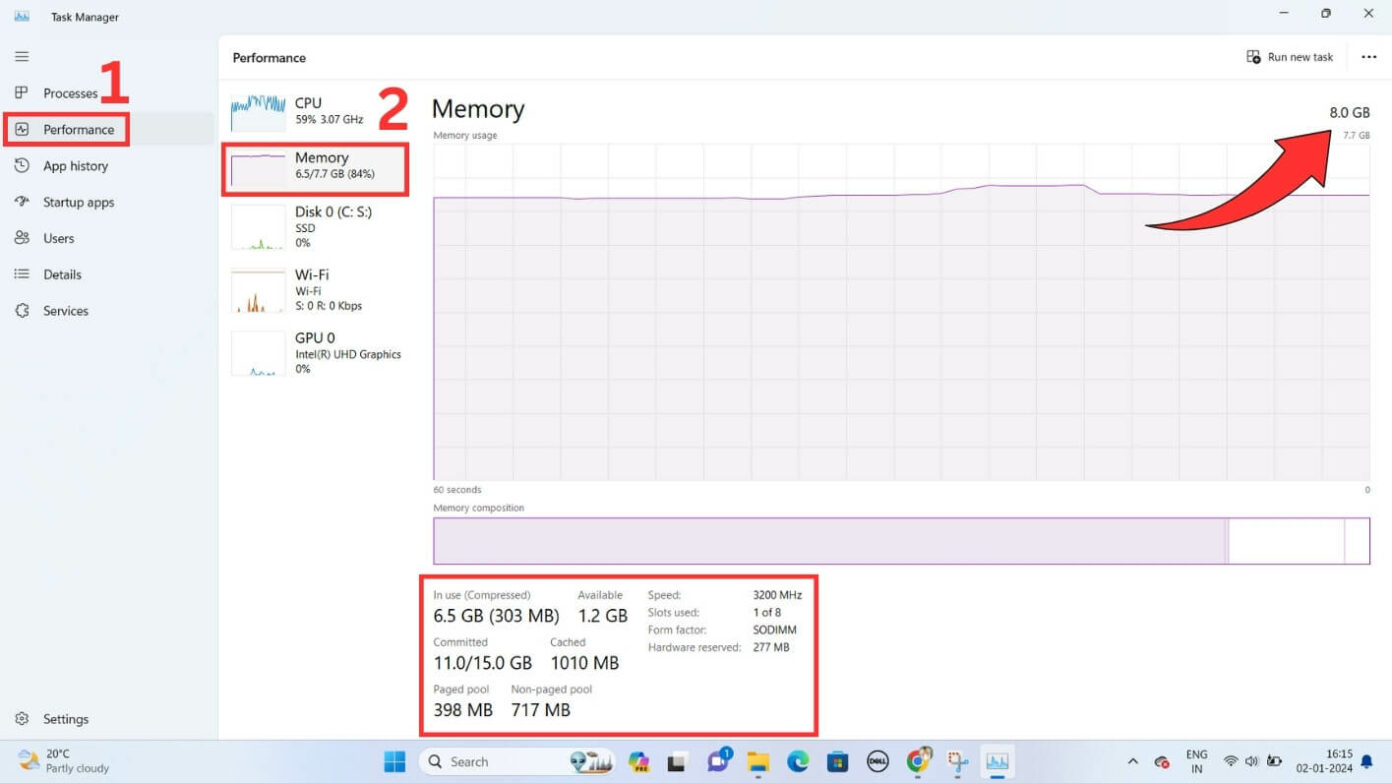Open the more options ellipsis menu
This screenshot has height=783, width=1392.
(1369, 57)
